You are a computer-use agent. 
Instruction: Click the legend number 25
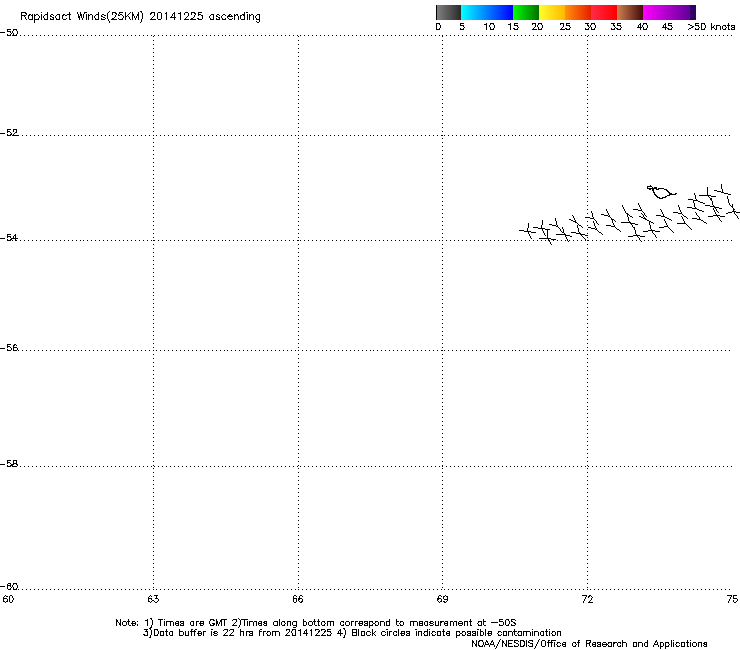click(x=565, y=27)
